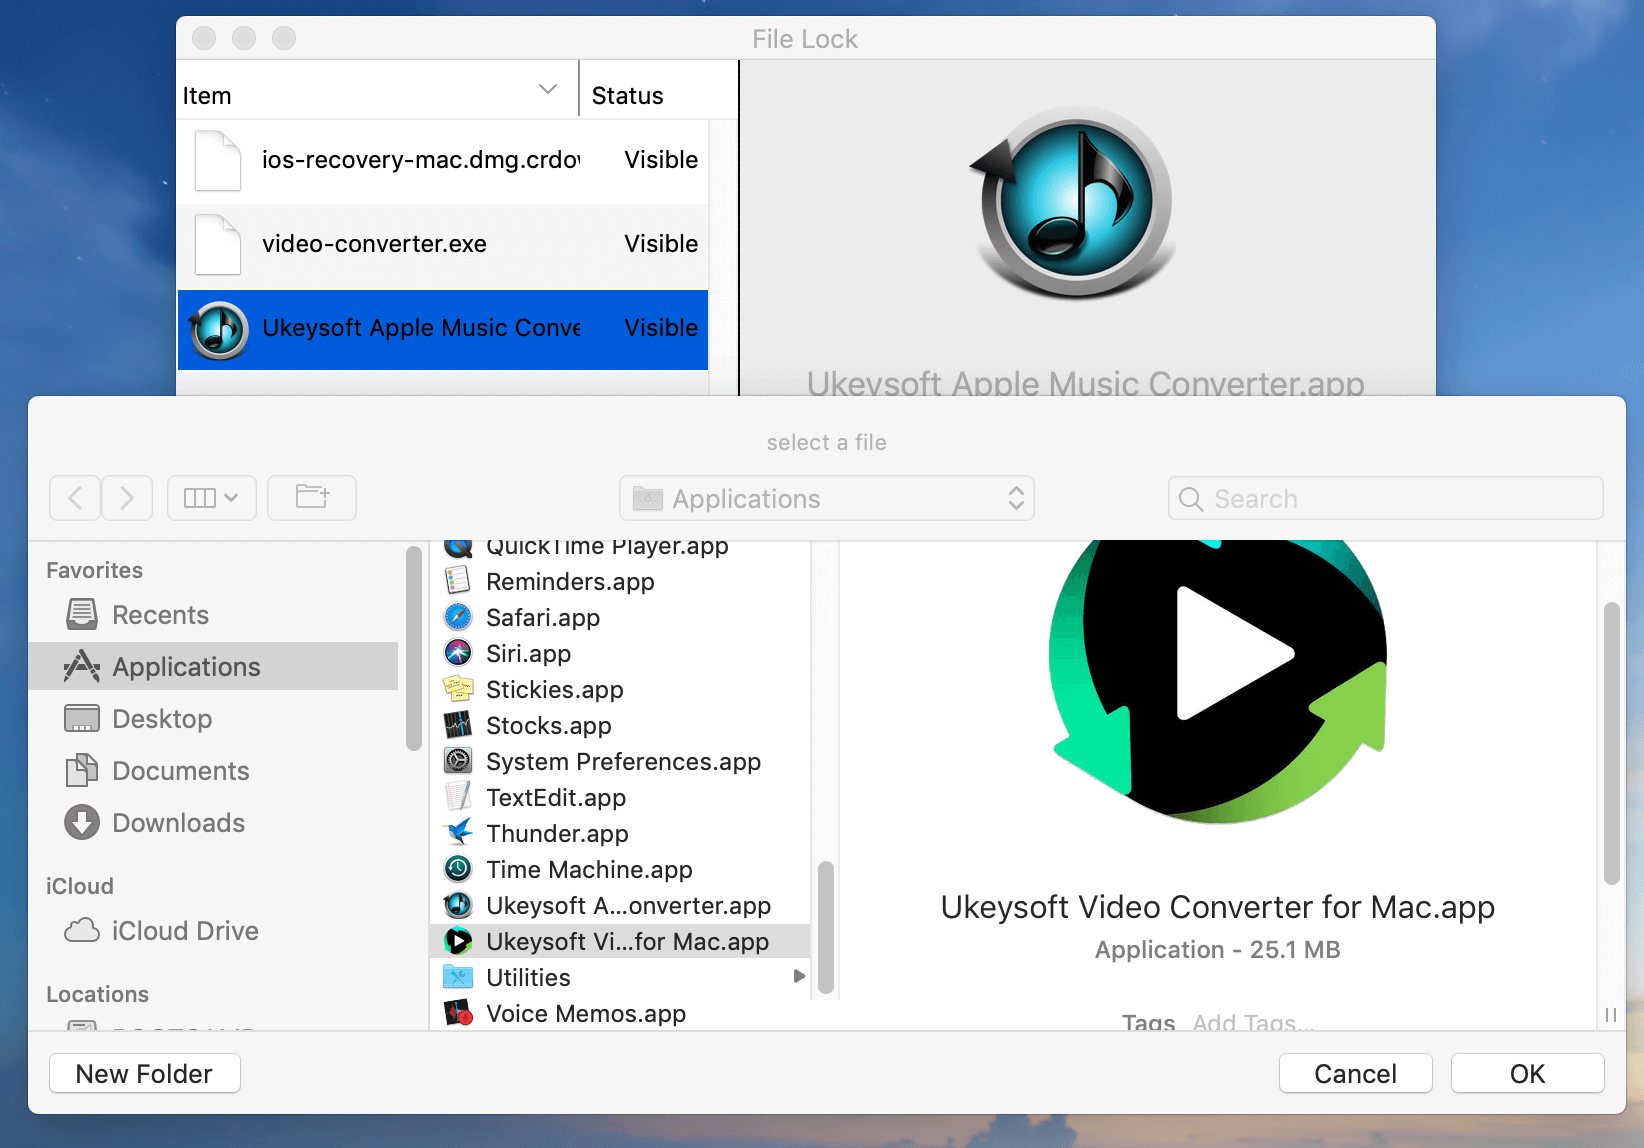
Task: Click the sidebar vertical scrollbar
Action: point(413,648)
